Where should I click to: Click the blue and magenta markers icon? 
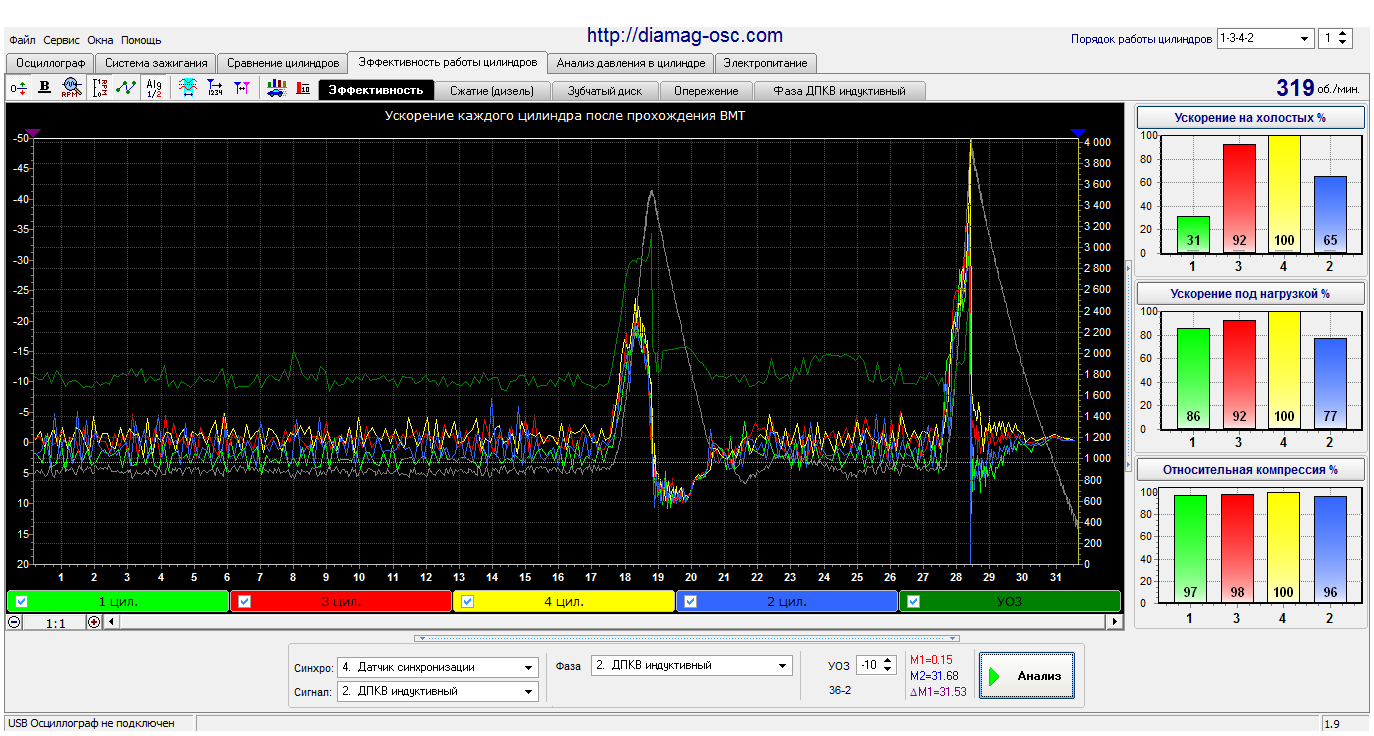tap(242, 88)
